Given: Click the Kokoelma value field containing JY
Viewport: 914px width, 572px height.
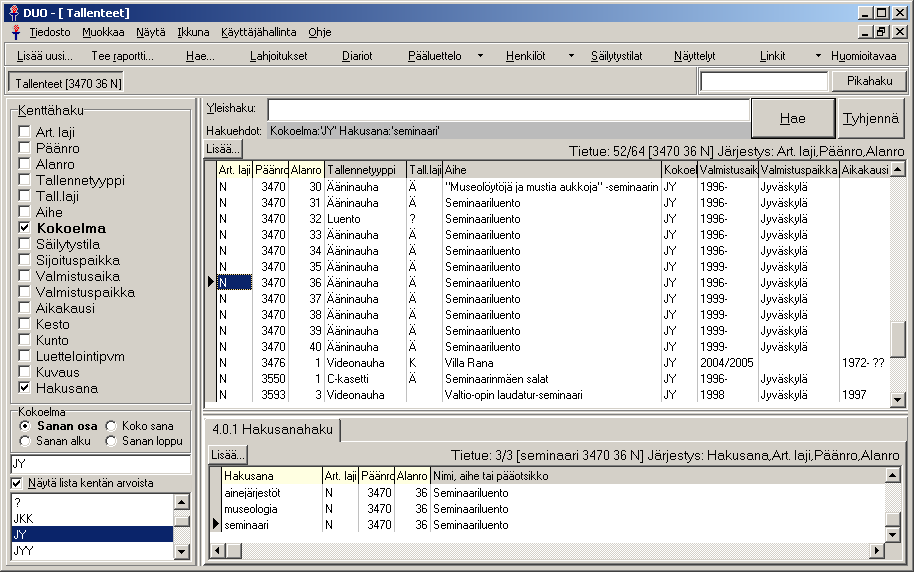Looking at the screenshot, I should click(x=101, y=464).
